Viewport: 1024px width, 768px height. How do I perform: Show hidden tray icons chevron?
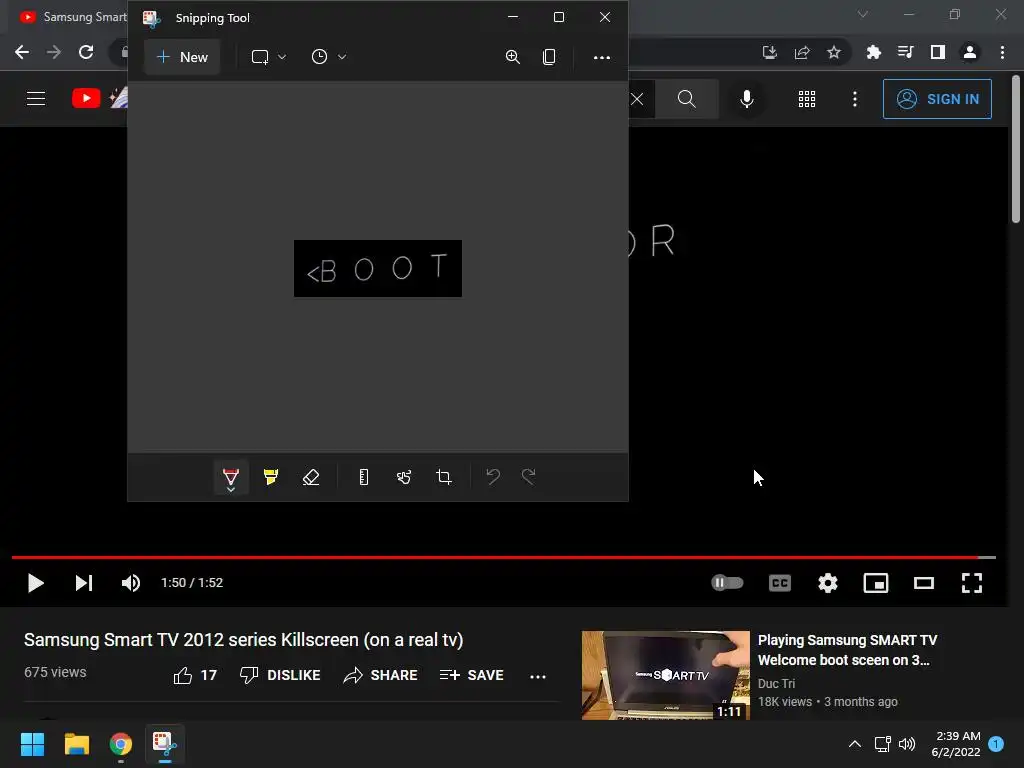pyautogui.click(x=854, y=744)
